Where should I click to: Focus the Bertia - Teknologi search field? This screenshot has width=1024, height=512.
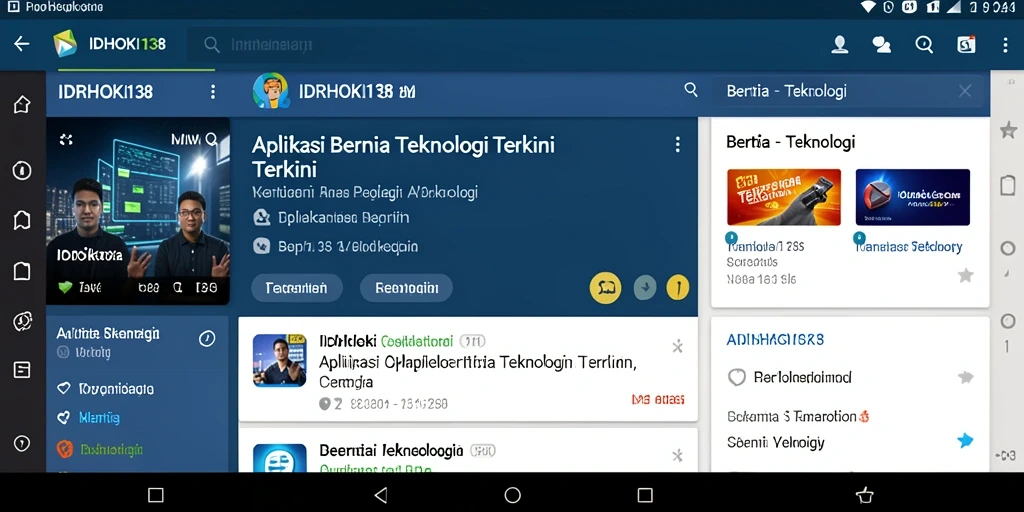(846, 91)
